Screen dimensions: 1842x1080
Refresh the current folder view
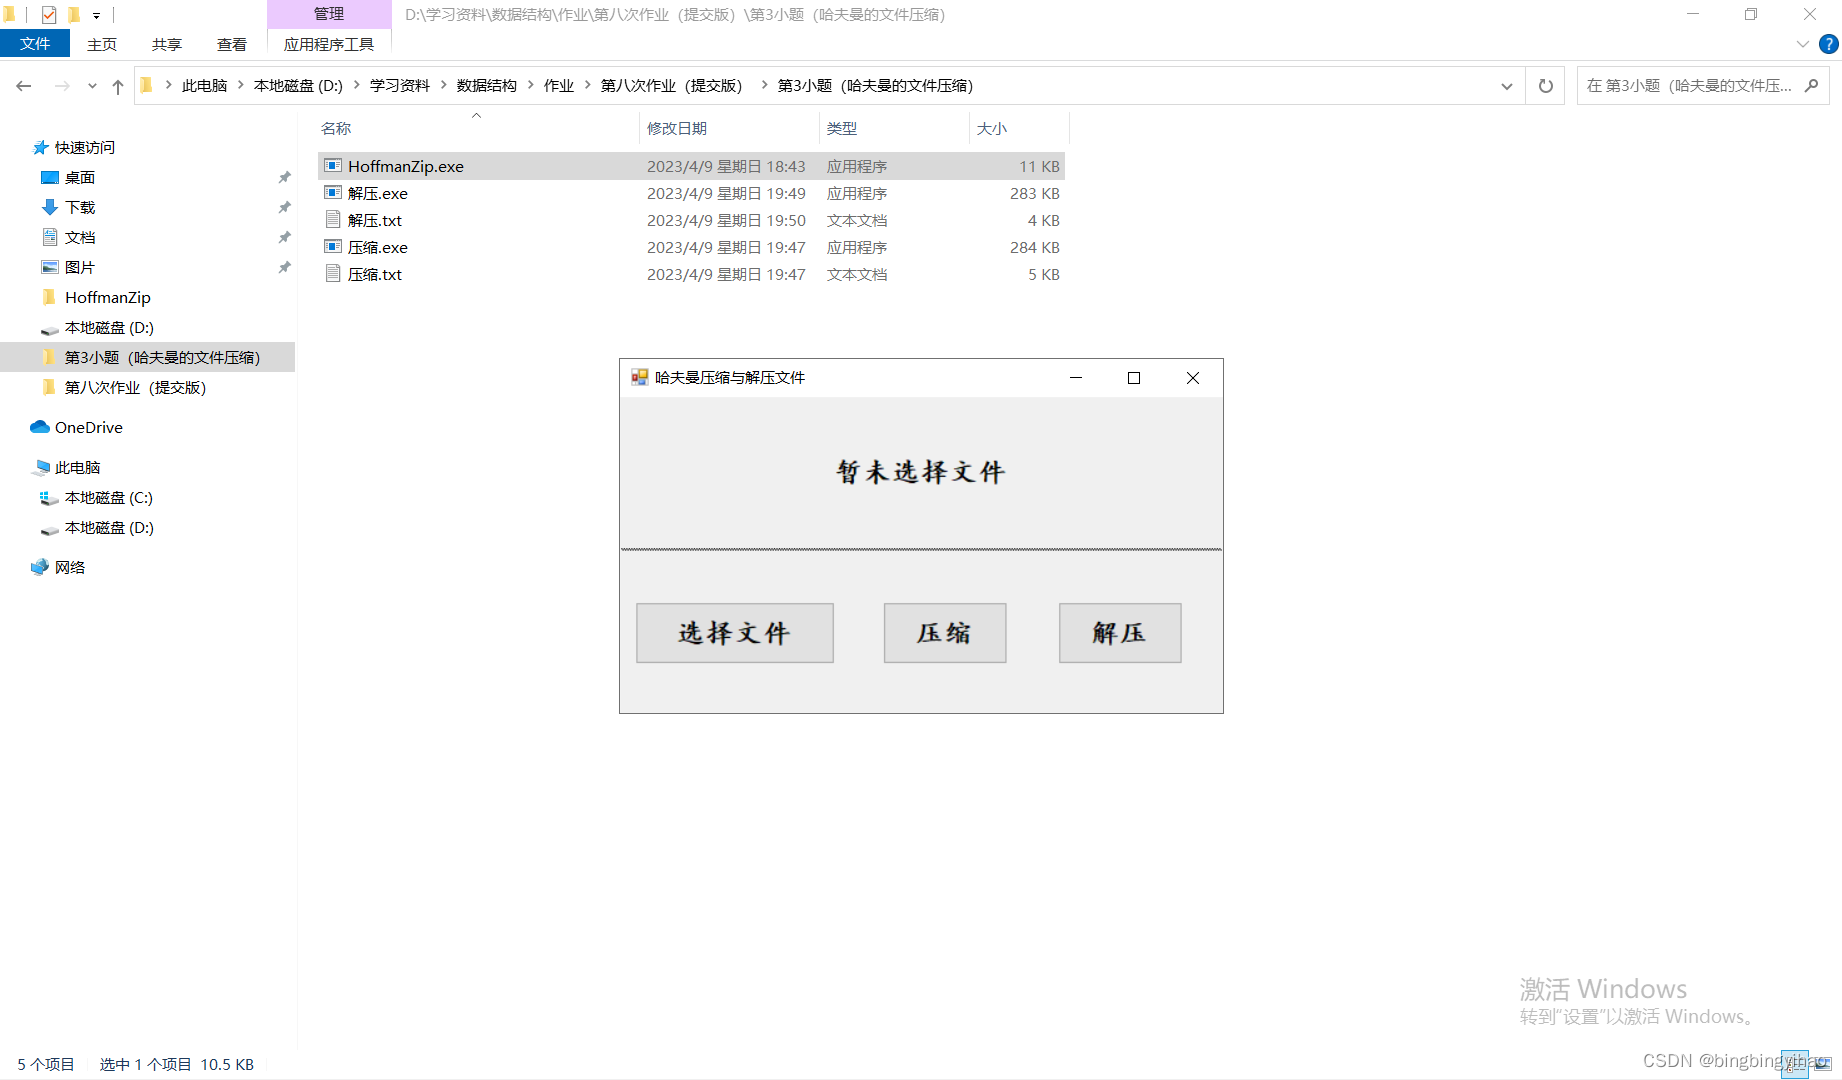click(1545, 86)
